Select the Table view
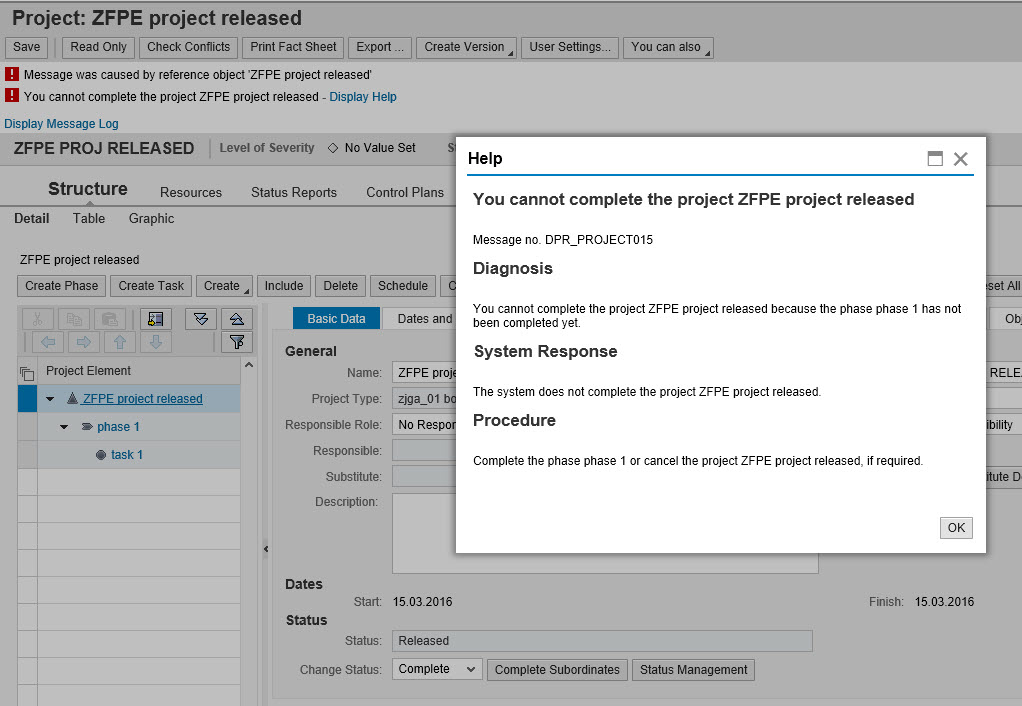This screenshot has height=706, width=1022. (x=89, y=218)
